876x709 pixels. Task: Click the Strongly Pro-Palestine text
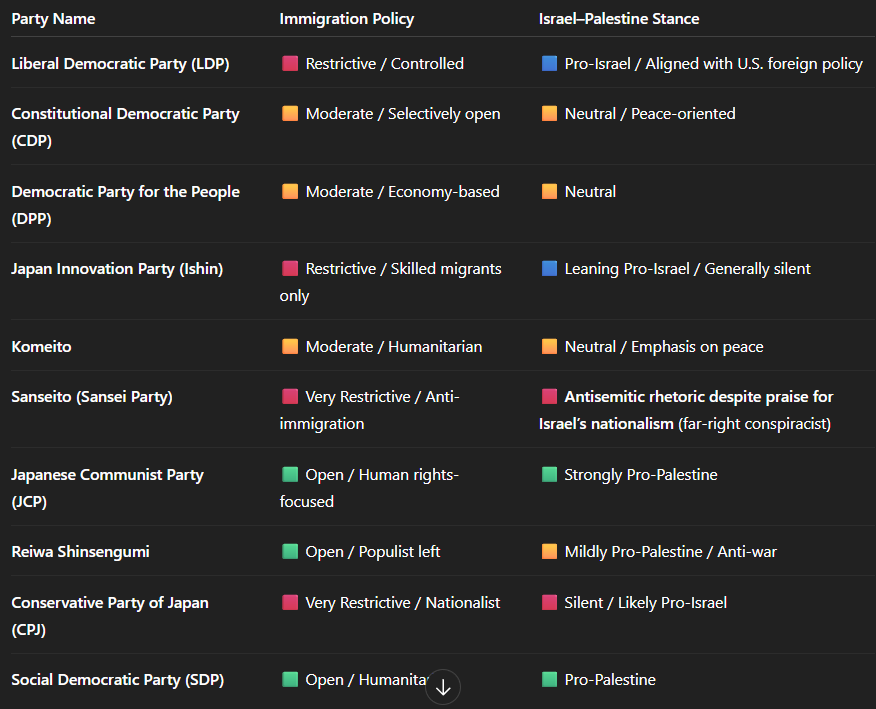[641, 475]
